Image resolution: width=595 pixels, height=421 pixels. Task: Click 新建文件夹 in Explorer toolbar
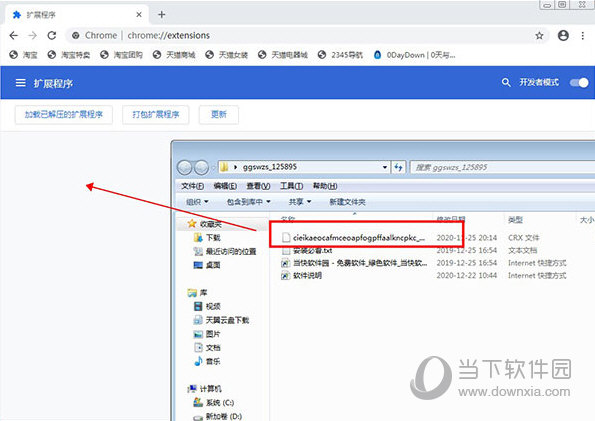[347, 202]
